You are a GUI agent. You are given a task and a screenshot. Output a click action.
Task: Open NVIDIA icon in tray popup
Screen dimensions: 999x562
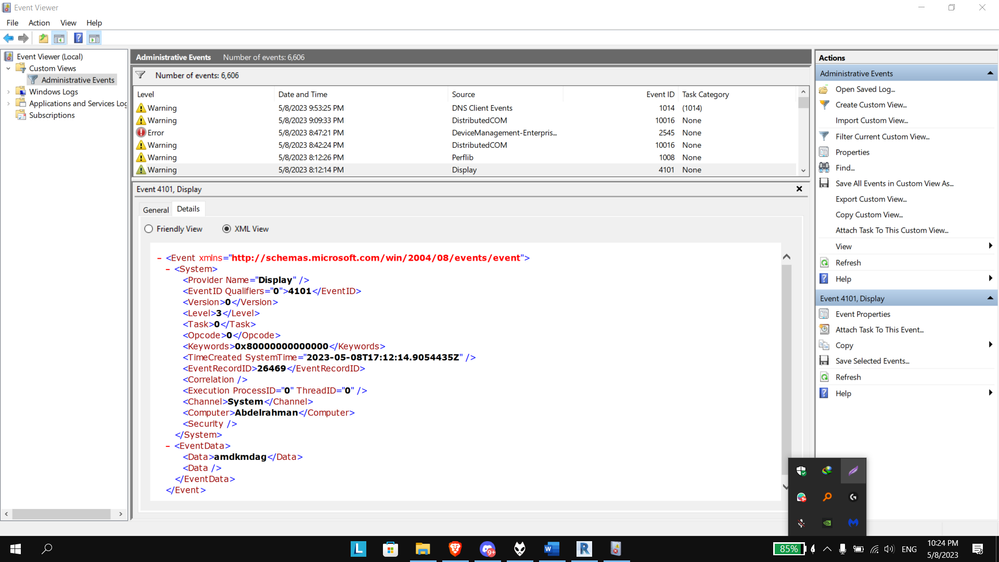tap(827, 523)
